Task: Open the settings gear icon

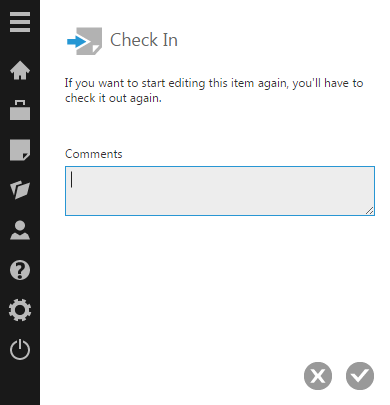Action: [x=20, y=310]
